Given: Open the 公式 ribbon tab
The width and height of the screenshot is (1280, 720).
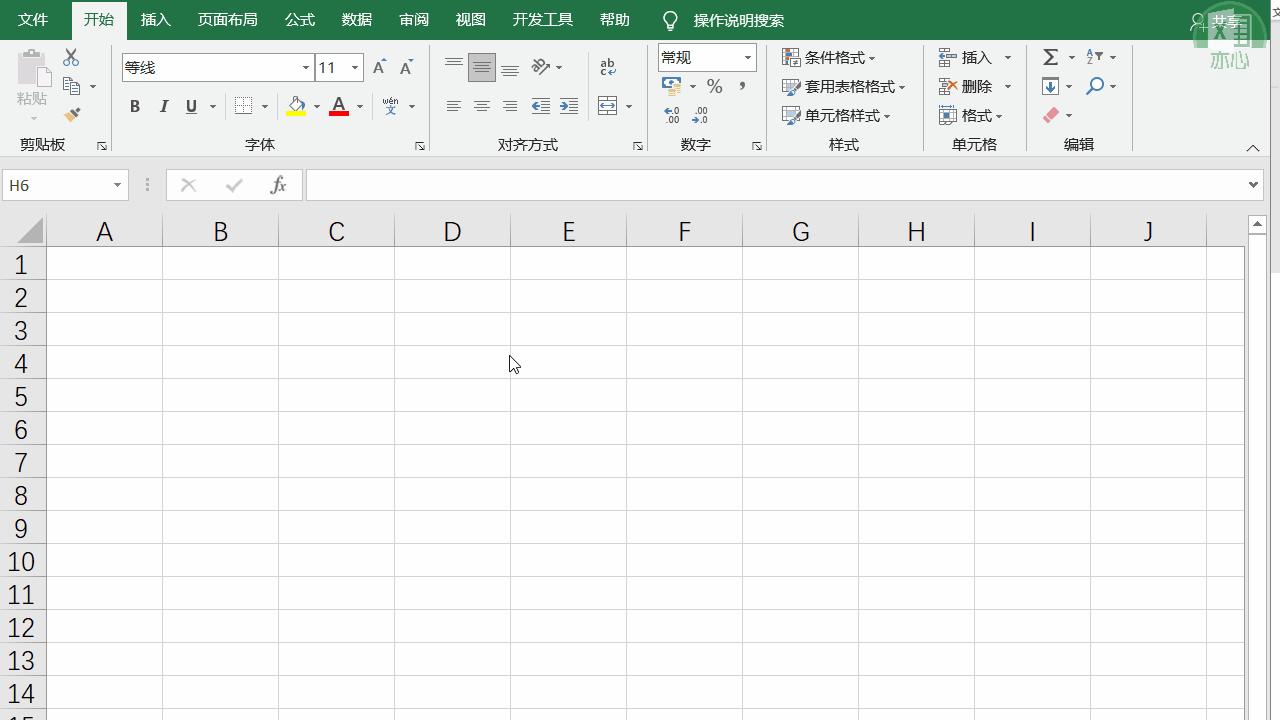Looking at the screenshot, I should tap(300, 20).
